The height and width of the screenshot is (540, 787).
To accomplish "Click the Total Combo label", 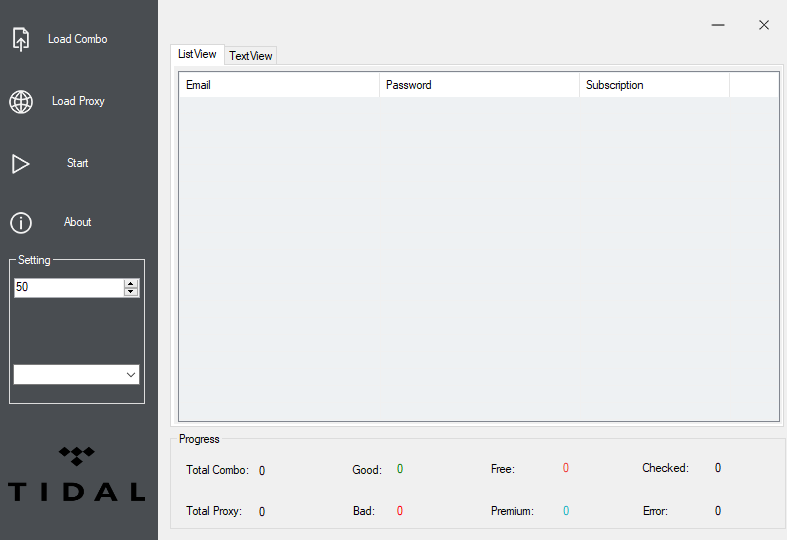I will [217, 470].
